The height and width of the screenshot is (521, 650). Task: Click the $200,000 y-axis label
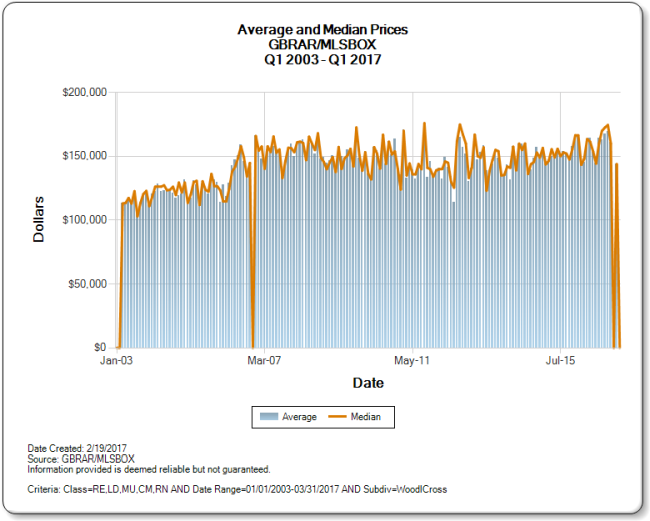pos(85,92)
